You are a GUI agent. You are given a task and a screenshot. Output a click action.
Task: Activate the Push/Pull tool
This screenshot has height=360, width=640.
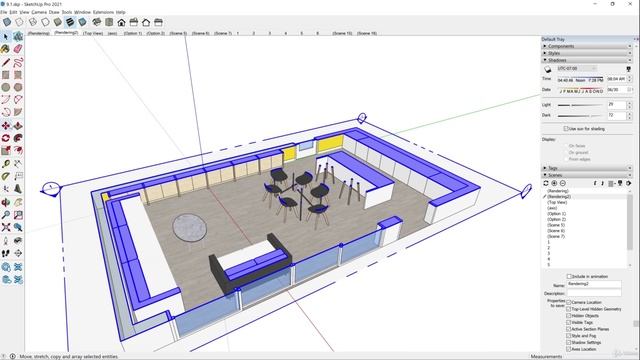point(18,126)
